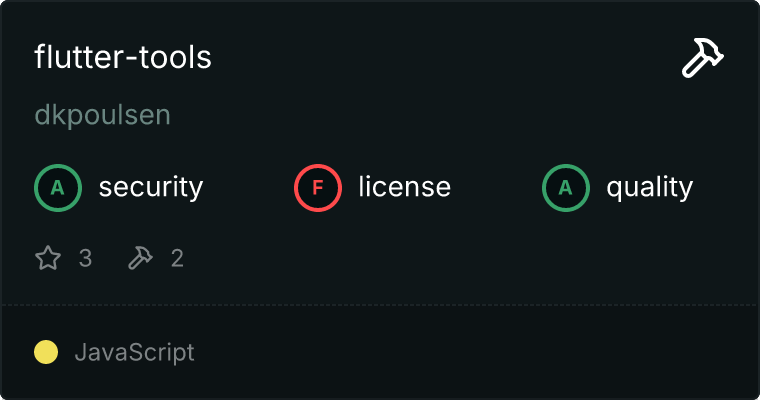The width and height of the screenshot is (760, 400).
Task: Click the JavaScript language label
Action: 134,352
